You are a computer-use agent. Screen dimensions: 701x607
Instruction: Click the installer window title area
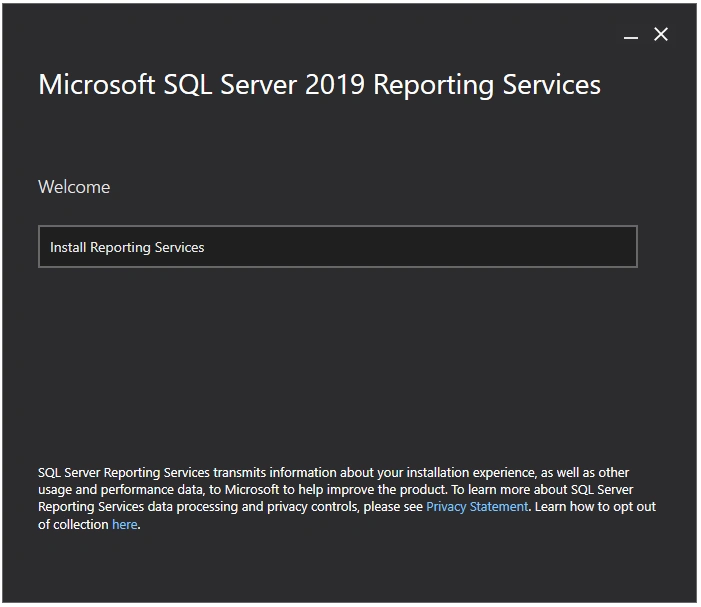pos(320,85)
